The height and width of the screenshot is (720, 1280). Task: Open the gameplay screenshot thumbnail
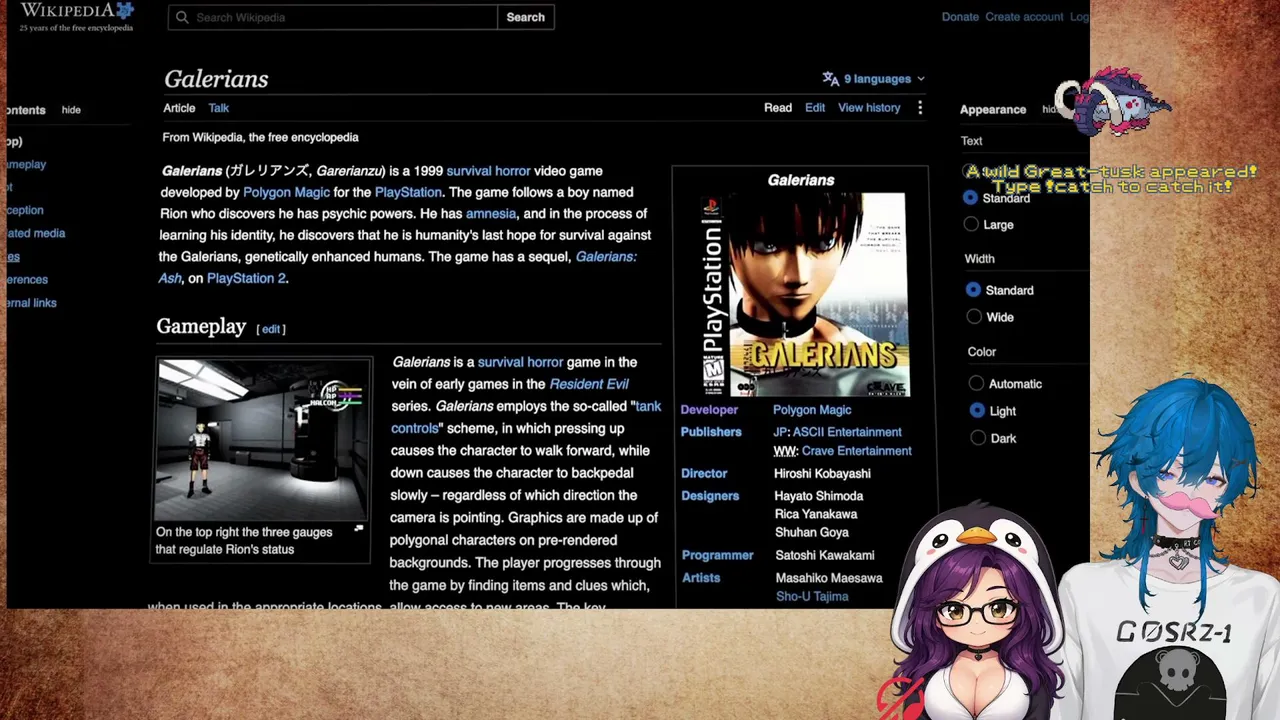262,440
